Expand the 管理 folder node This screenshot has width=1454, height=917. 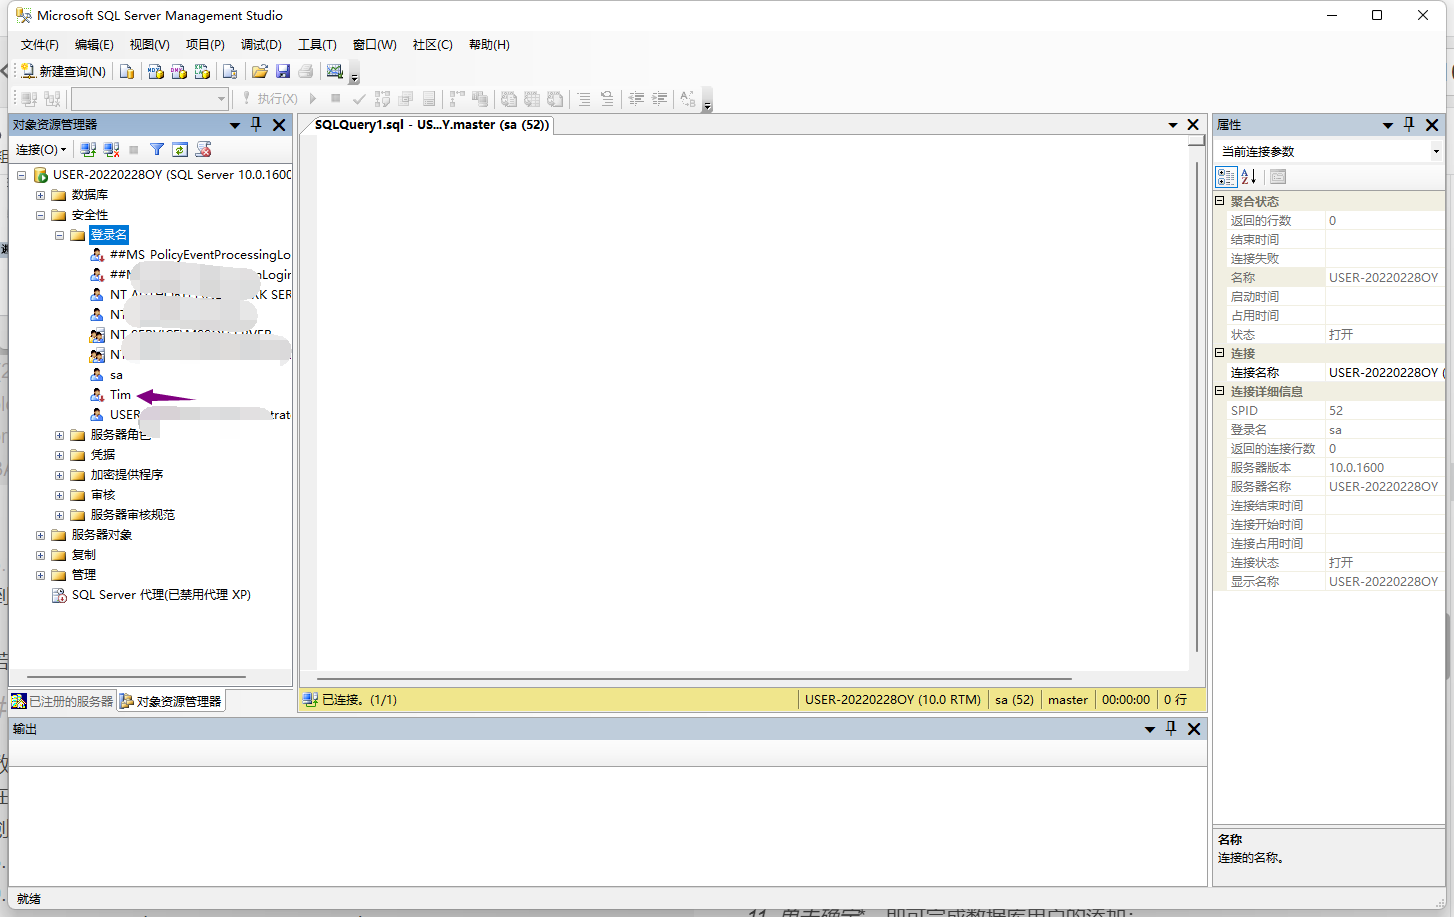pos(40,575)
